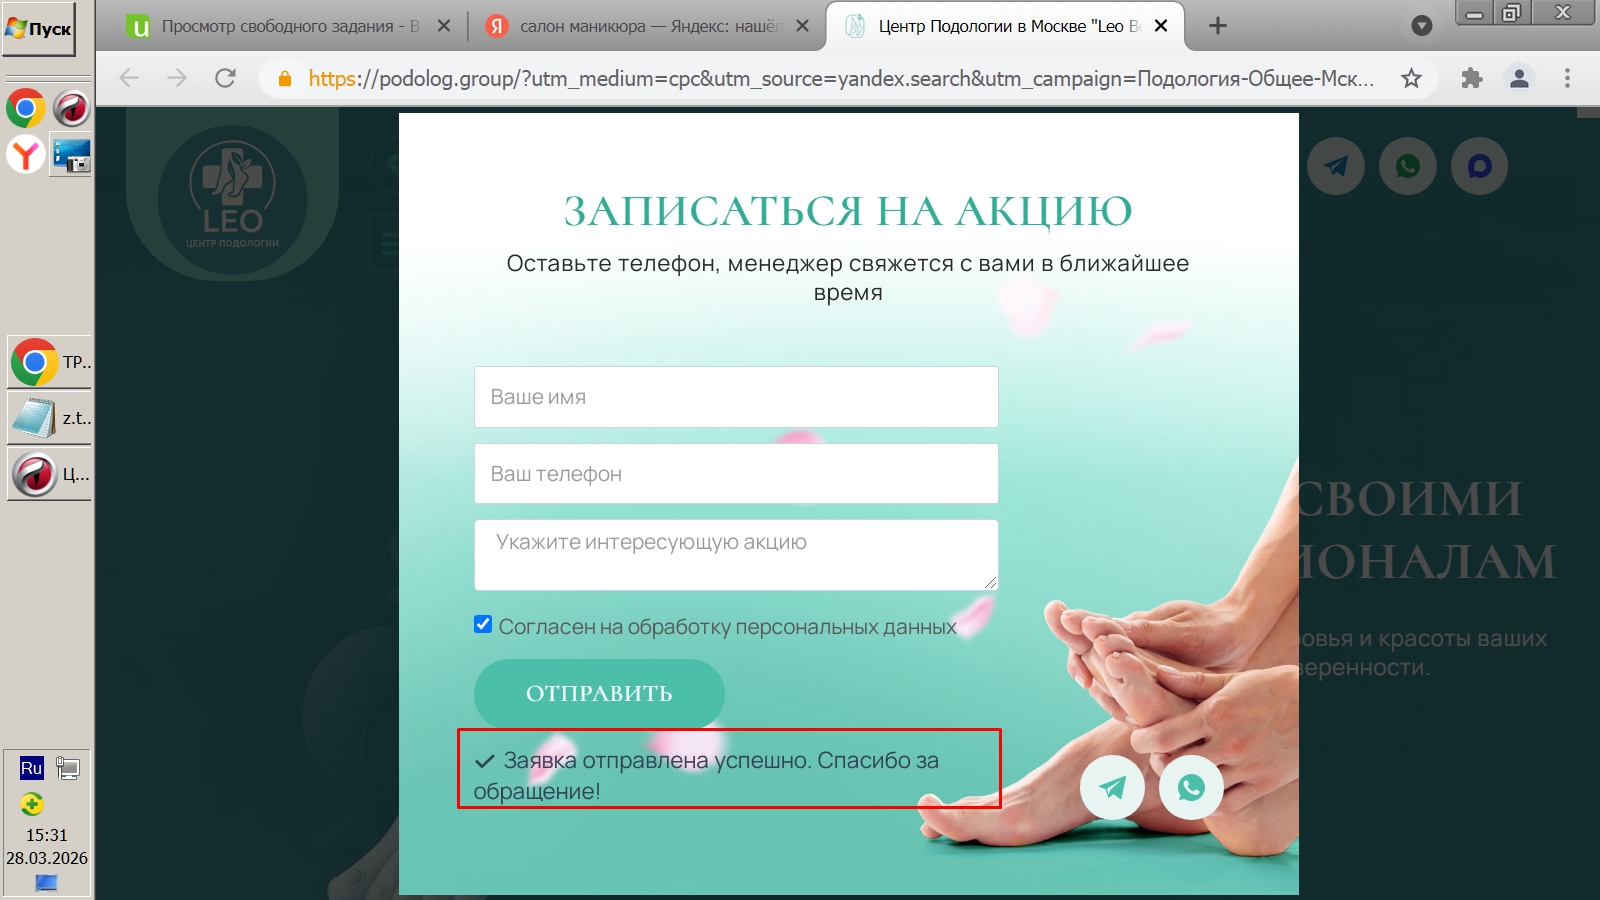This screenshot has width=1600, height=900.
Task: Open the network tray icon
Action: pyautogui.click(x=68, y=768)
